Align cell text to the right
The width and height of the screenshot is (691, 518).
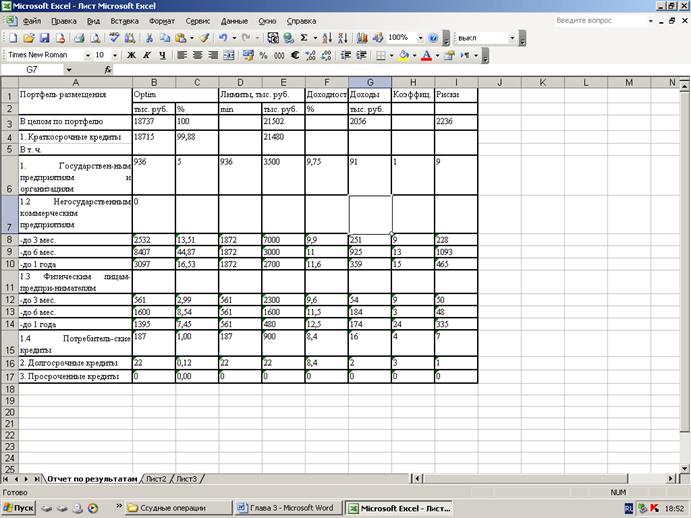(213, 55)
